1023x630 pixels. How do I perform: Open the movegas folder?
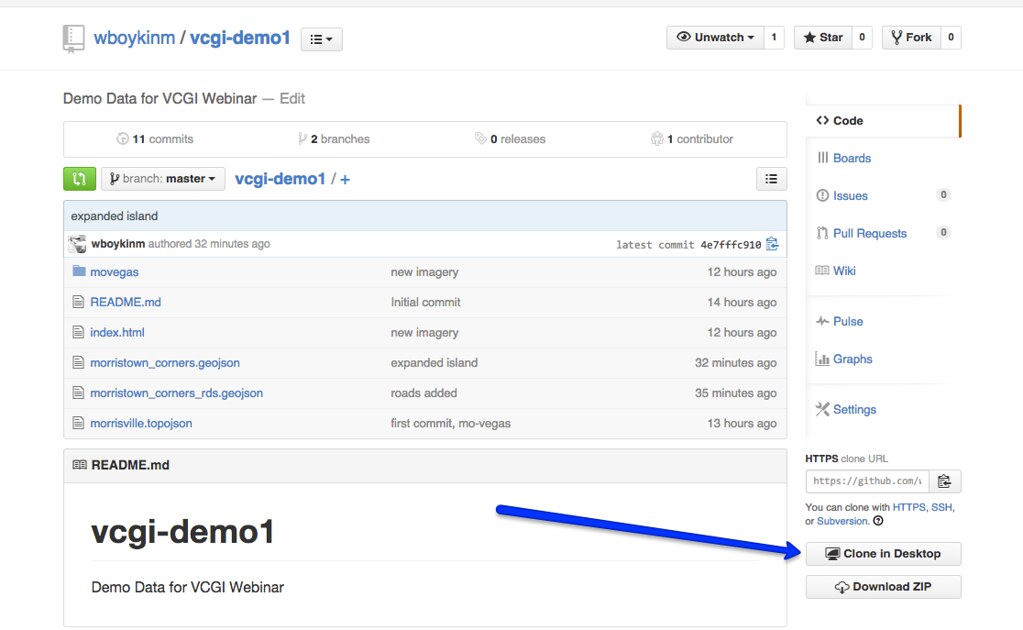(x=114, y=272)
